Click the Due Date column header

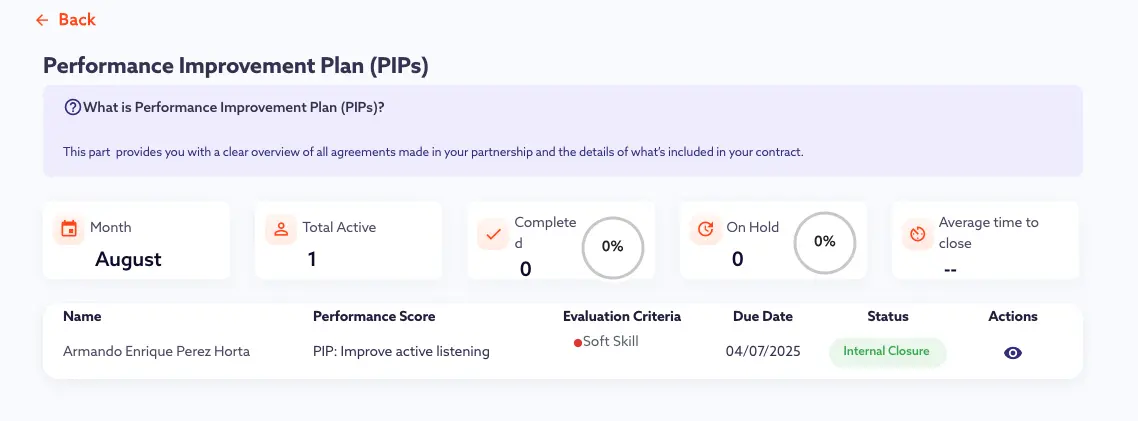pos(762,316)
